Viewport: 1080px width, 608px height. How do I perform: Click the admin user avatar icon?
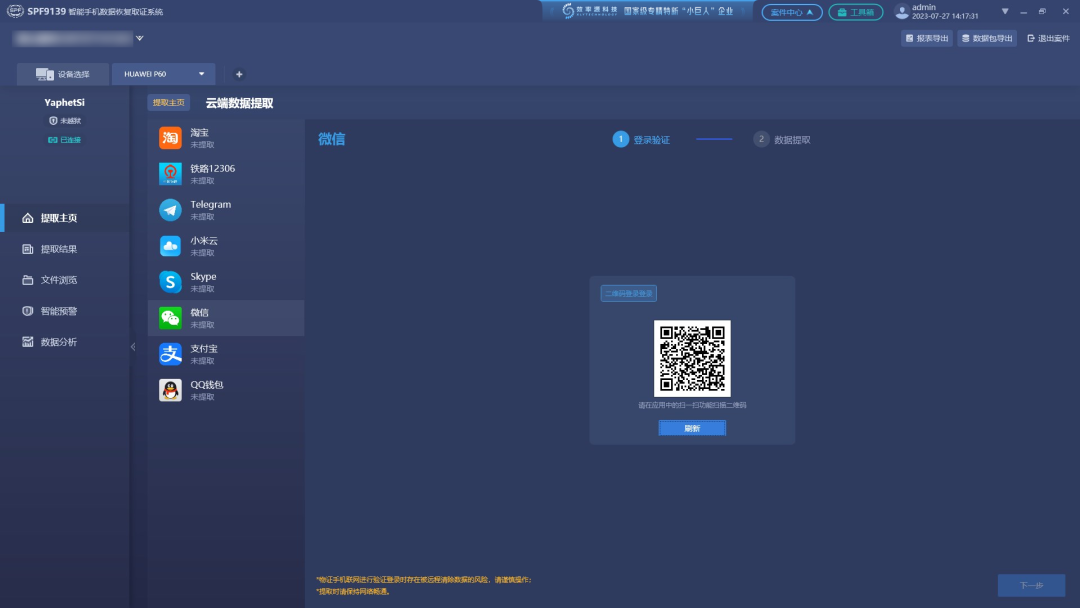902,12
